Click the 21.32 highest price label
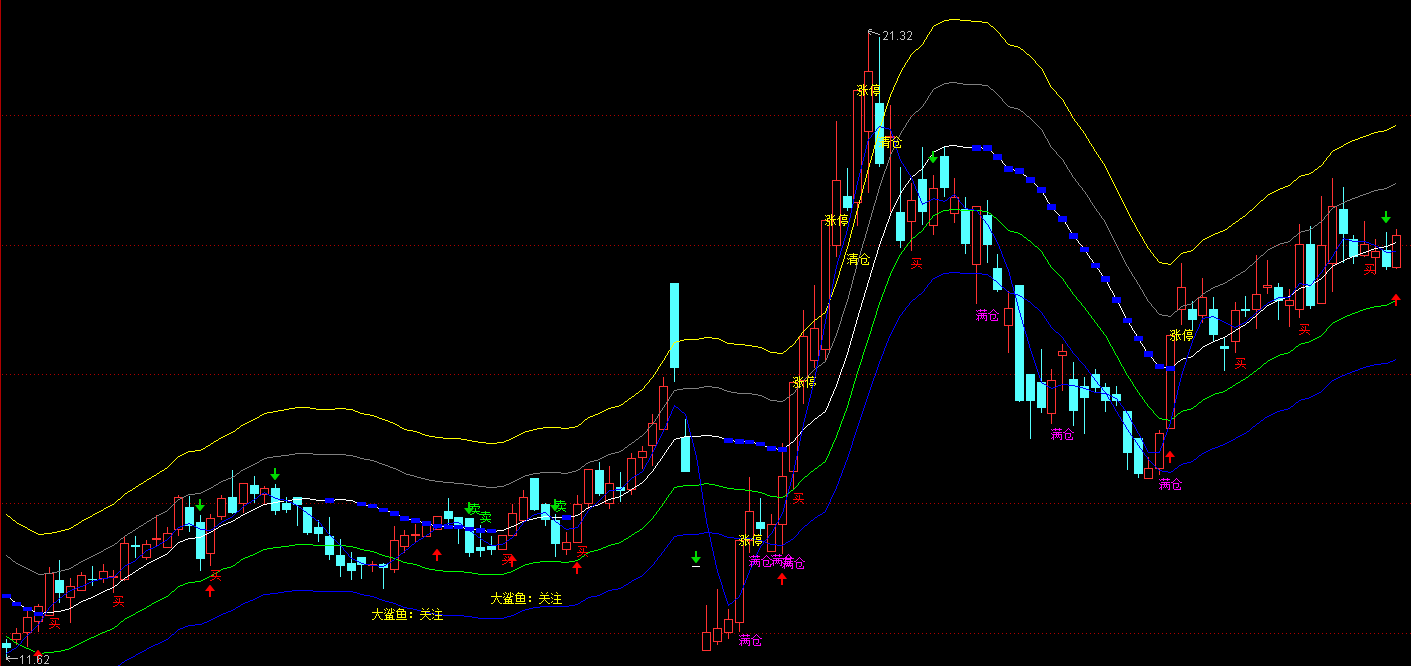Viewport: 1411px width, 666px height. click(x=898, y=35)
